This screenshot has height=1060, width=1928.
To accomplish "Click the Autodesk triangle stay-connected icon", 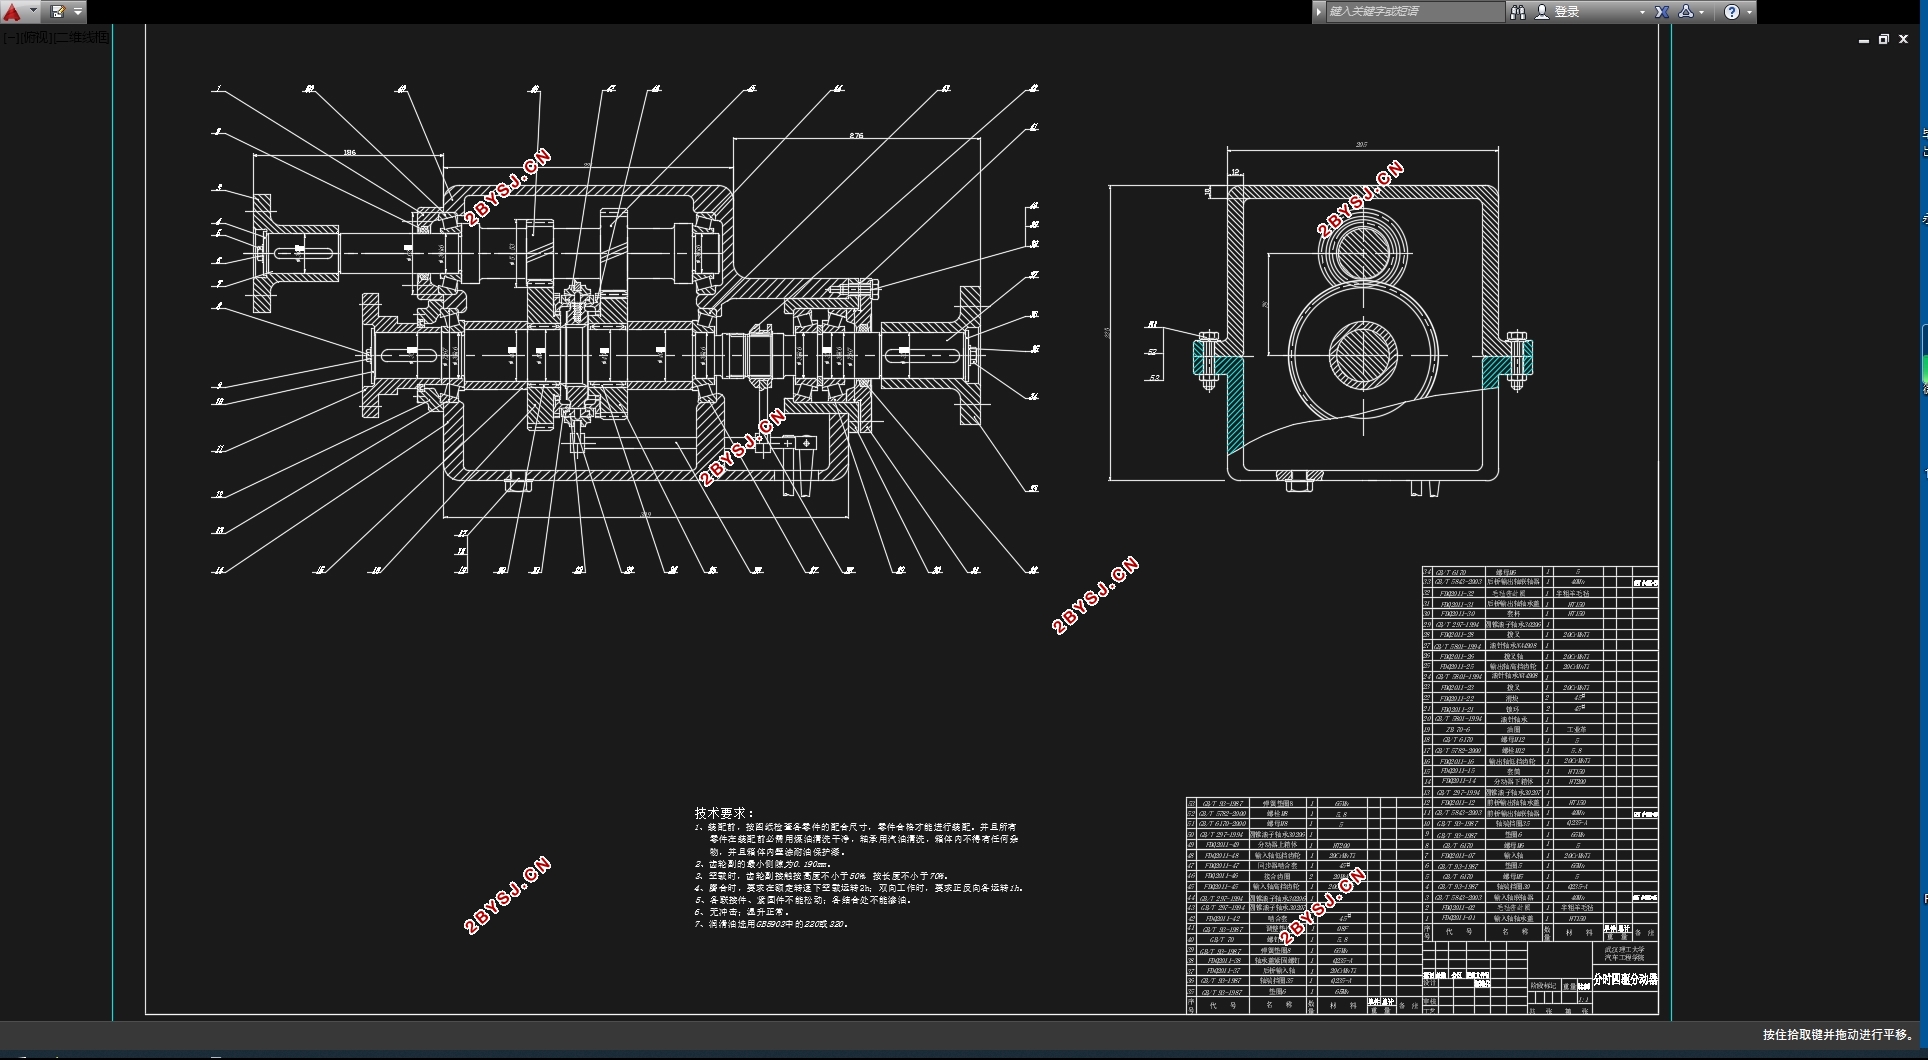I will coord(1686,12).
